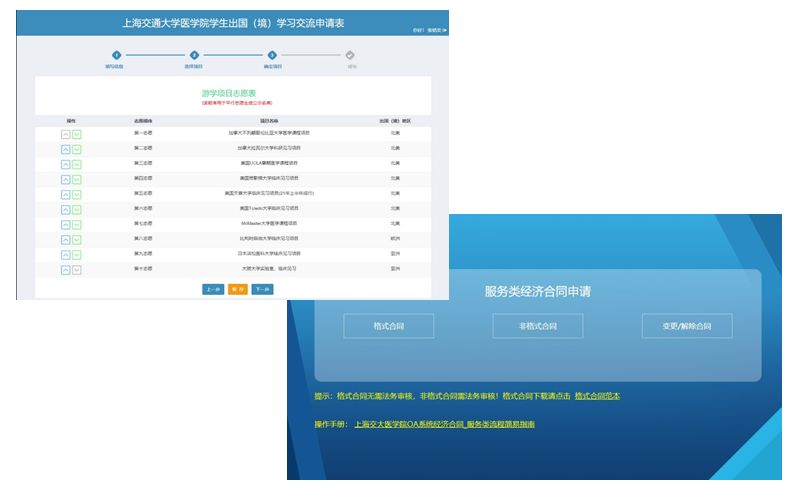Select step 3 marker in the progress bar

click(x=272, y=55)
